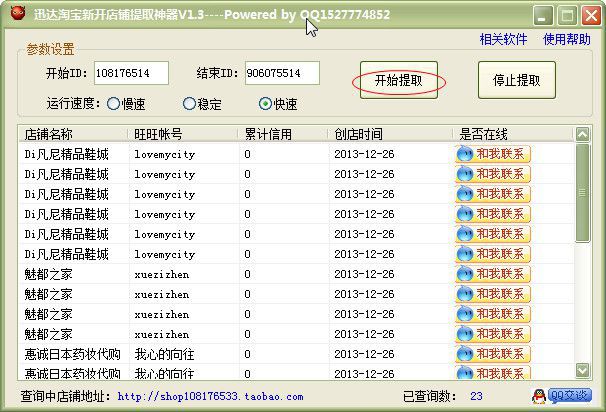Click 和我联系 in the first 惠诚日本药妆代购 row

coord(493,354)
